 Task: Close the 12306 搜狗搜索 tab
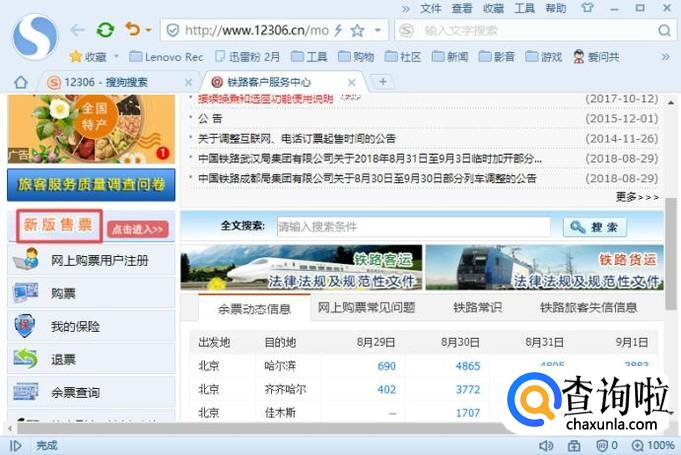coord(187,81)
